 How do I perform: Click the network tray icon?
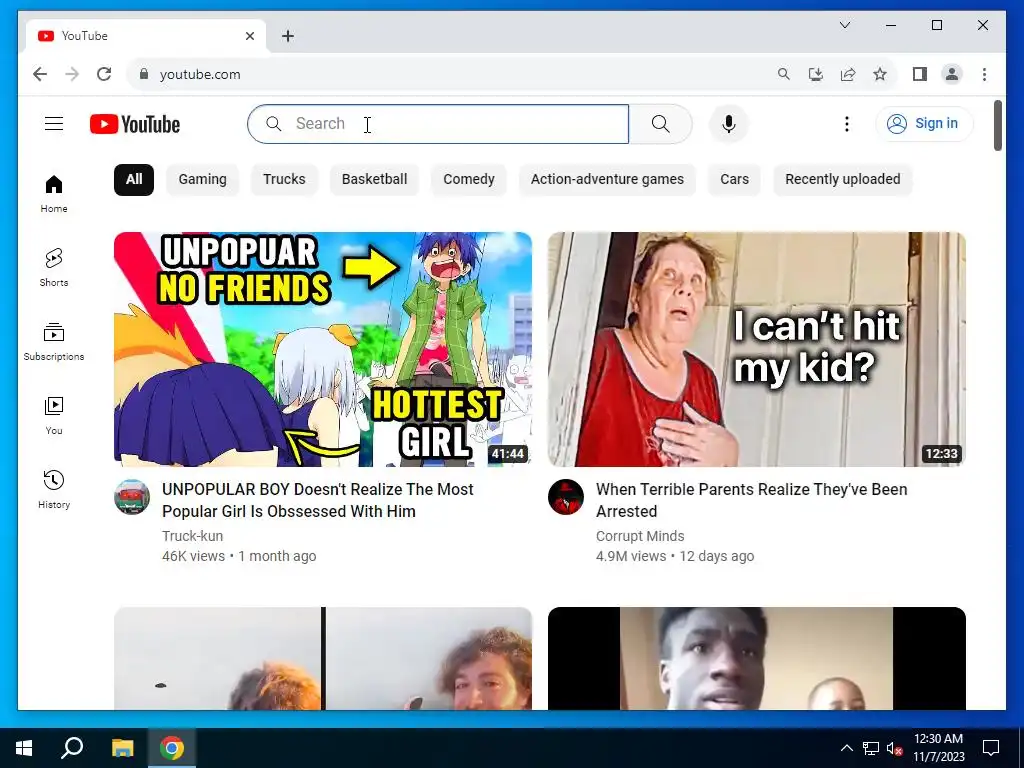tap(871, 748)
